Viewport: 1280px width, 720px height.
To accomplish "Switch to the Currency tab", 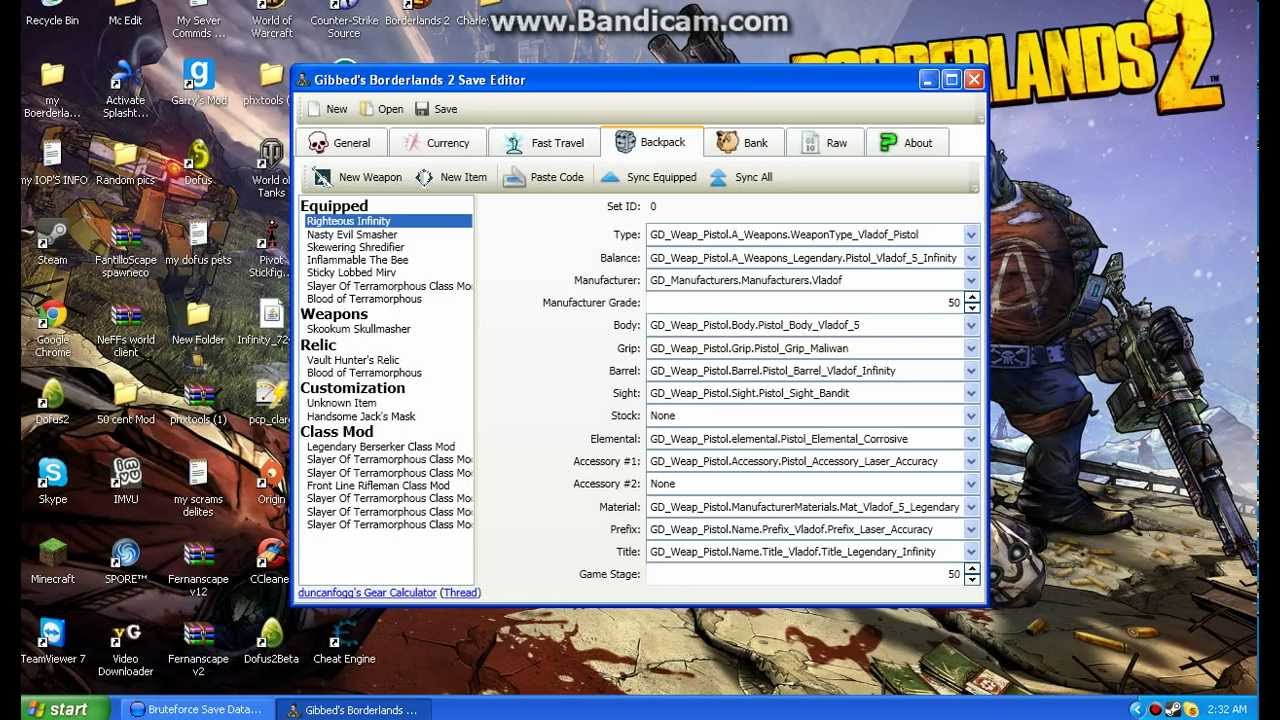I will pyautogui.click(x=437, y=143).
